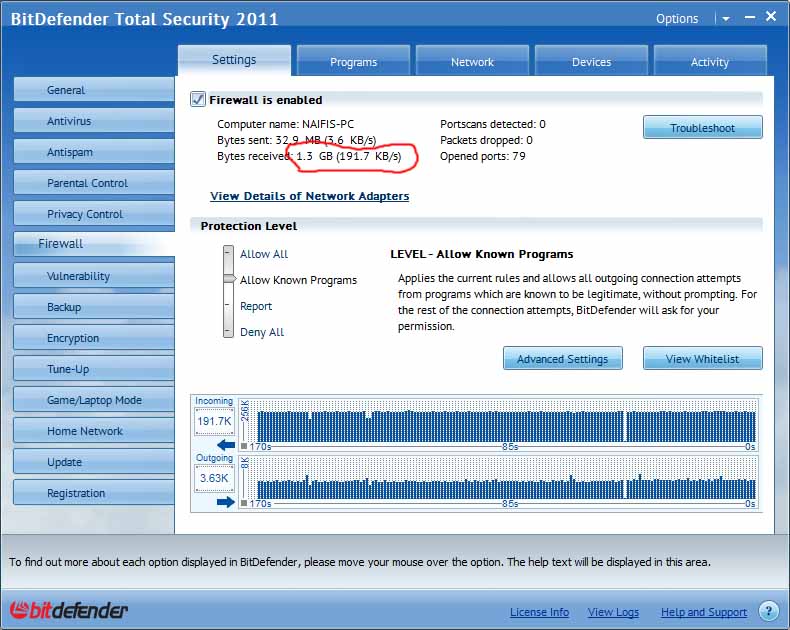Open the Backup section
Screen dimensions: 790x630
(94, 307)
